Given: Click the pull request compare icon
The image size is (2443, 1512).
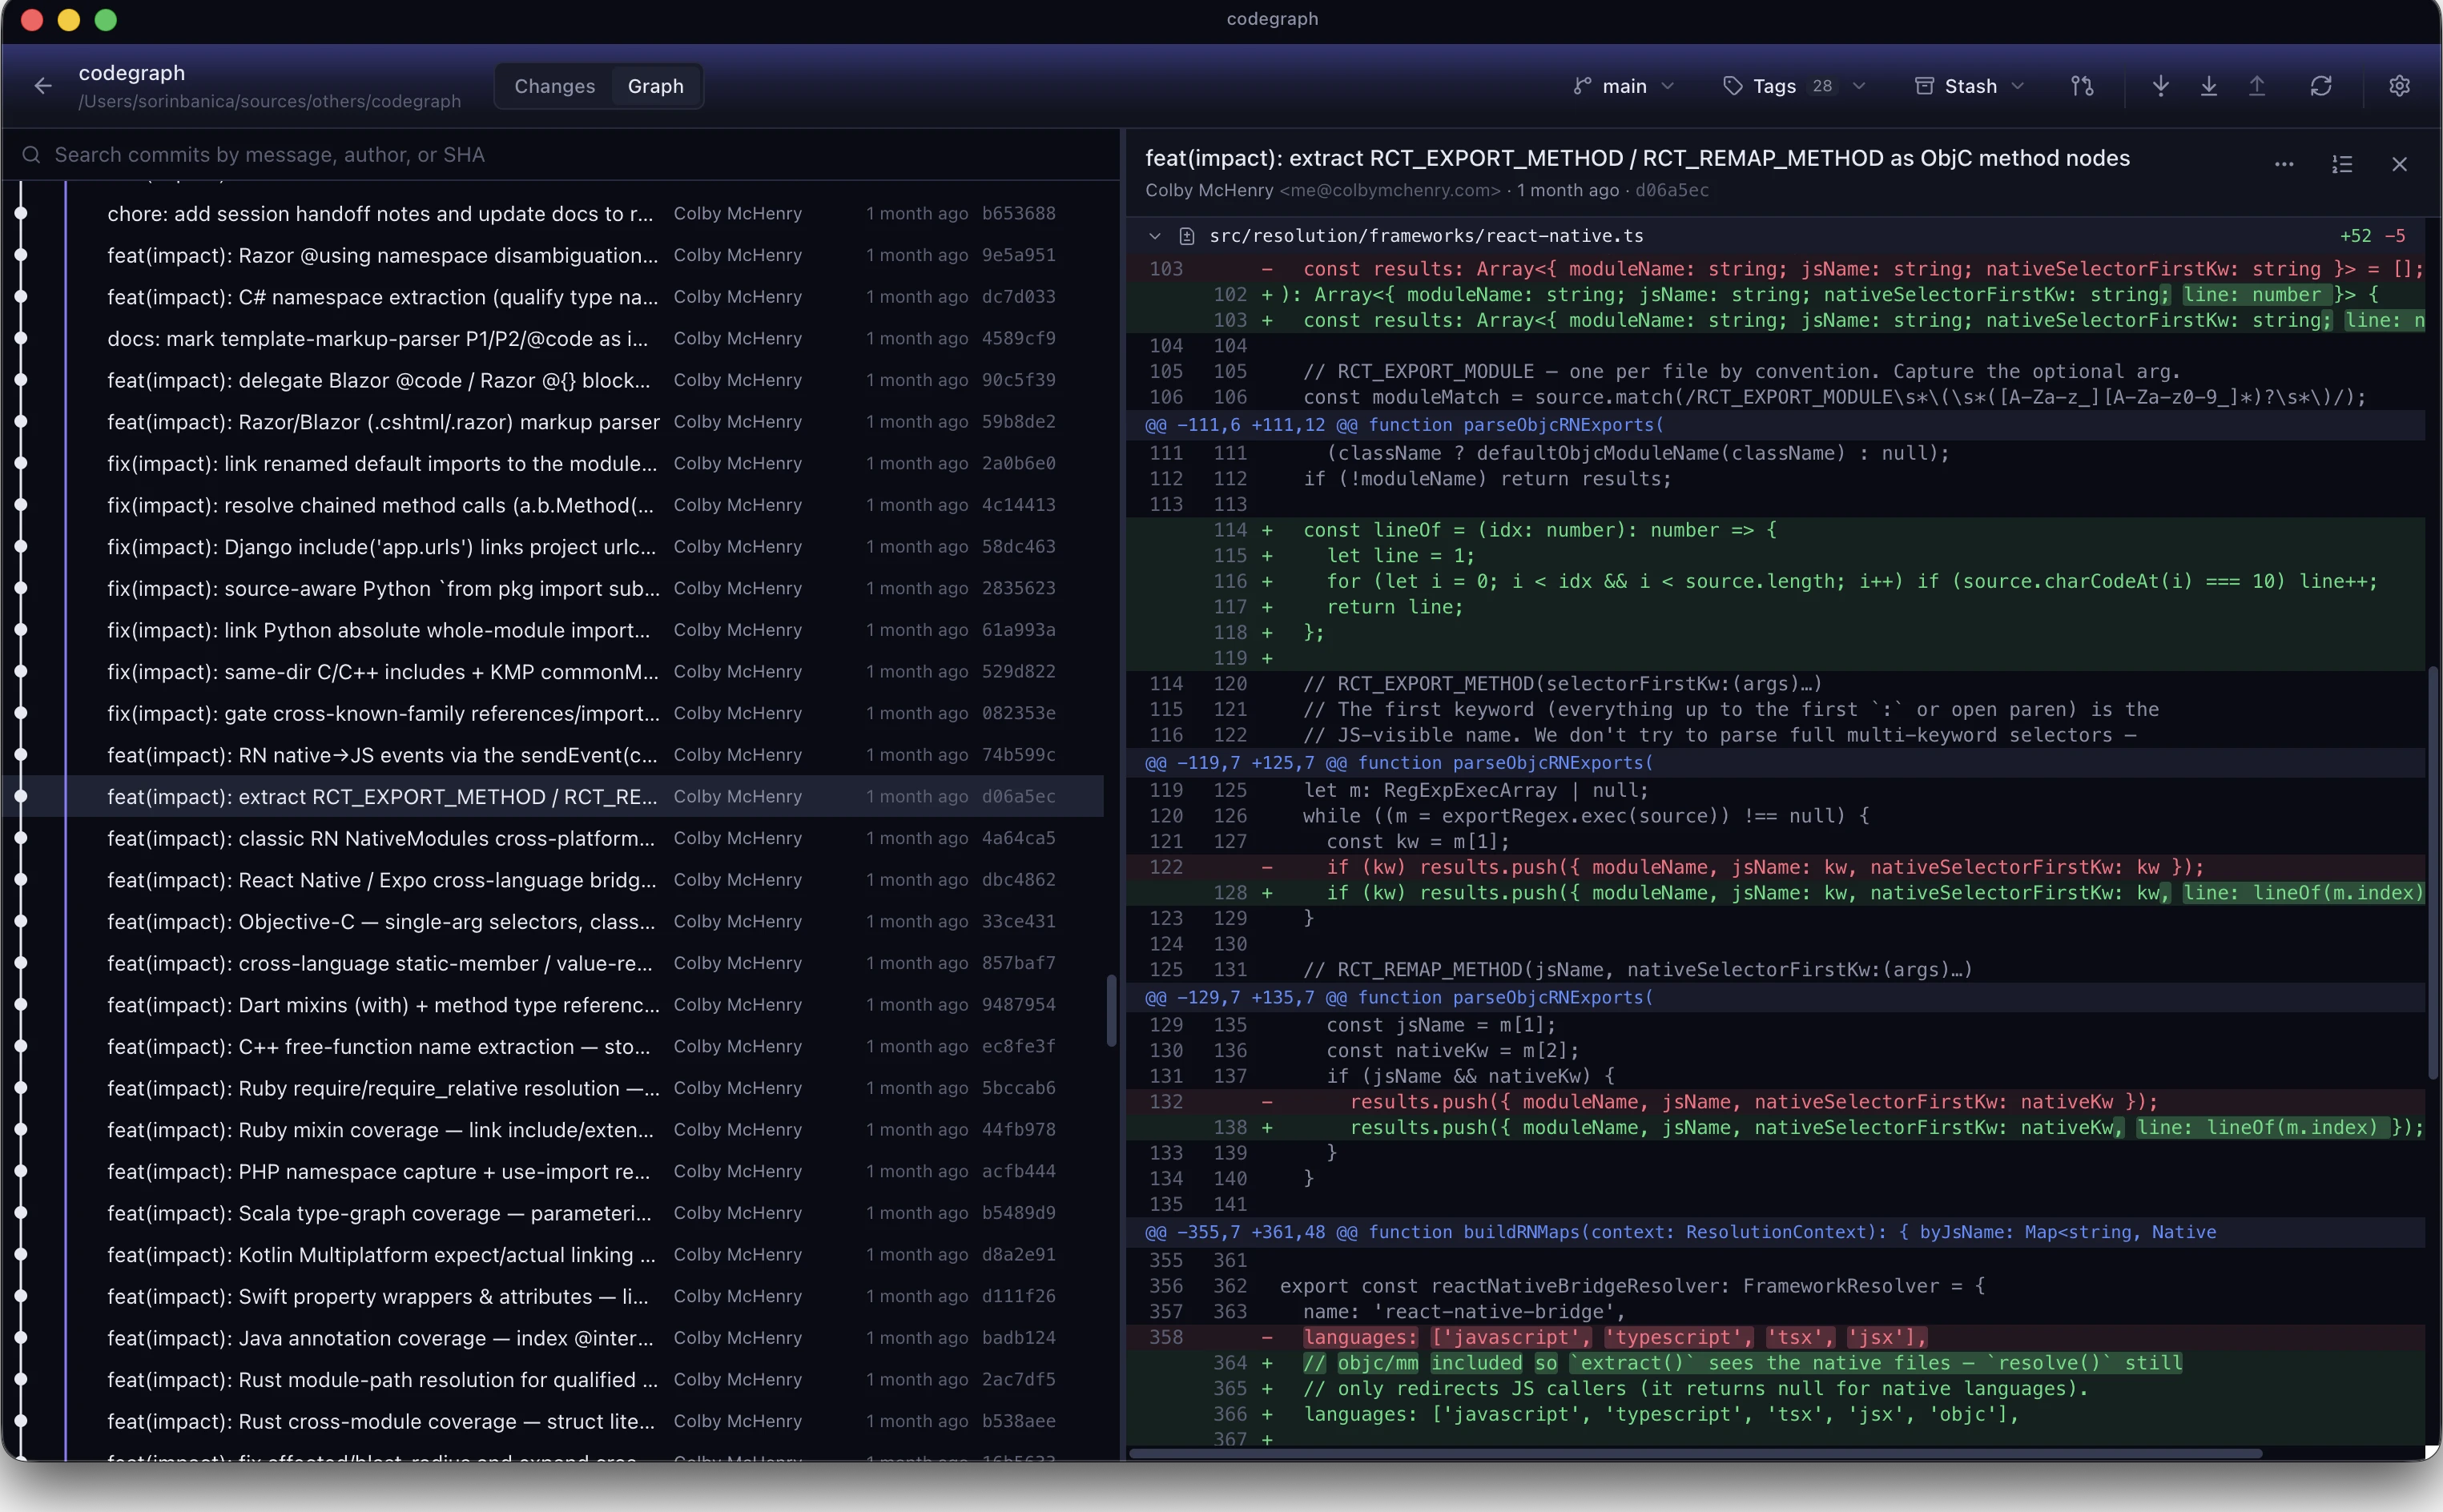Looking at the screenshot, I should point(2082,86).
